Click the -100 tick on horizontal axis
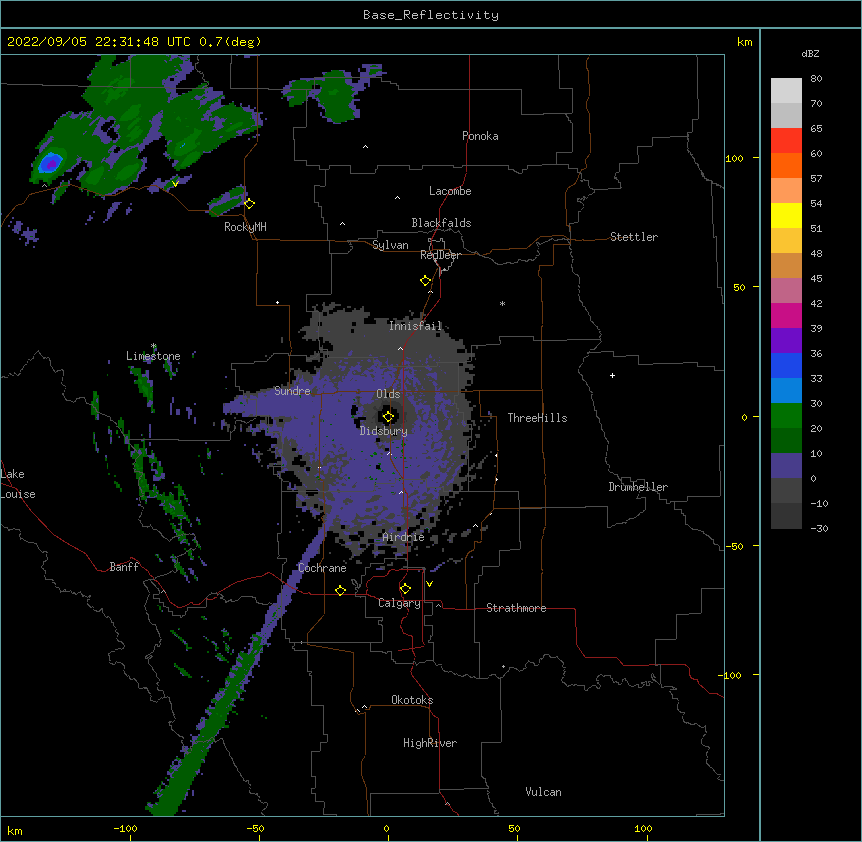 (x=125, y=828)
